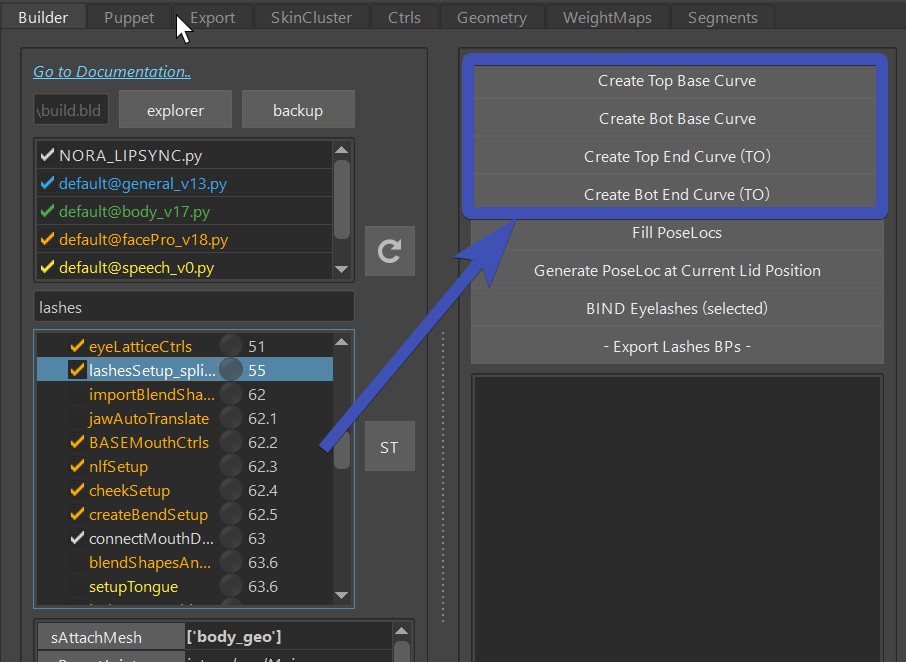Open the WeightMaps tab
Image resolution: width=906 pixels, height=662 pixels.
(x=607, y=17)
